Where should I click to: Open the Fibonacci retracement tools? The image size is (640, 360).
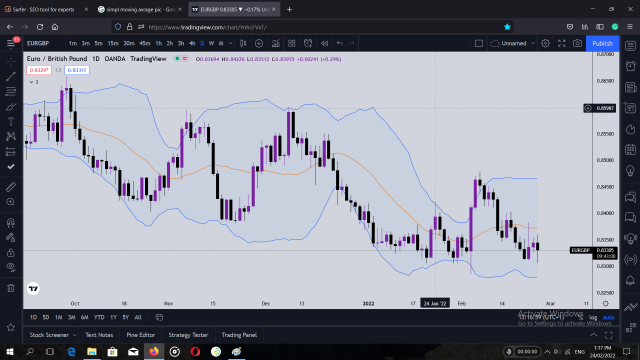pyautogui.click(x=11, y=91)
